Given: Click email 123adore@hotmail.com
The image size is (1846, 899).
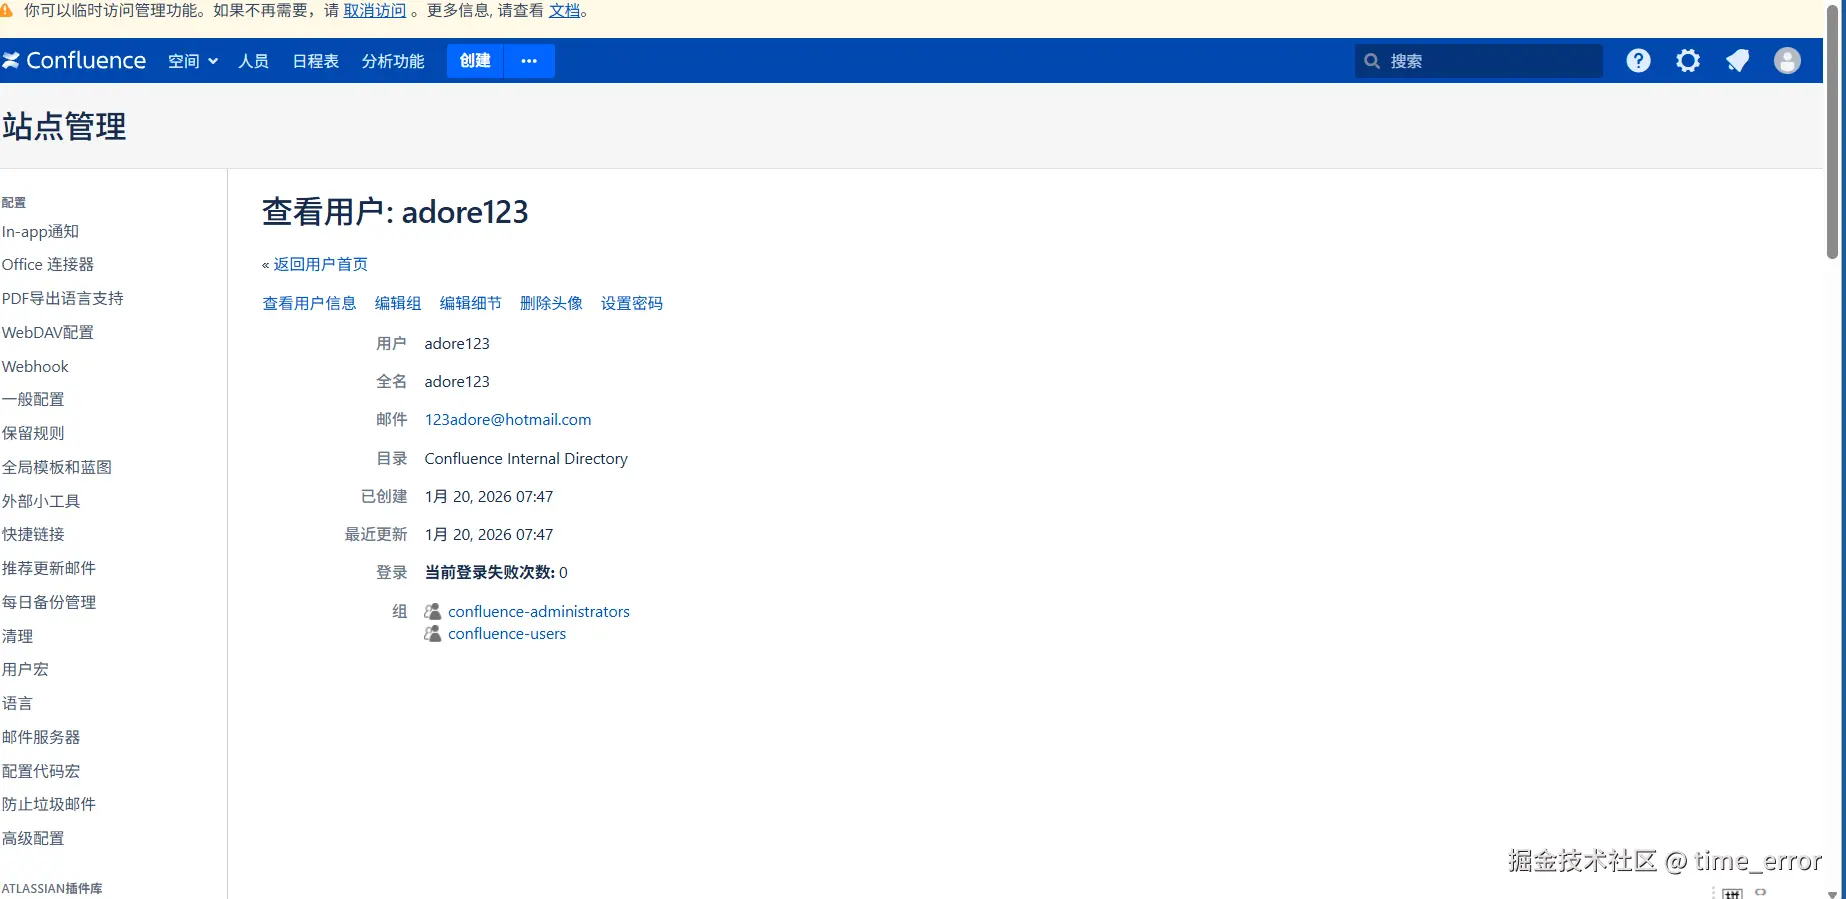Looking at the screenshot, I should 508,420.
